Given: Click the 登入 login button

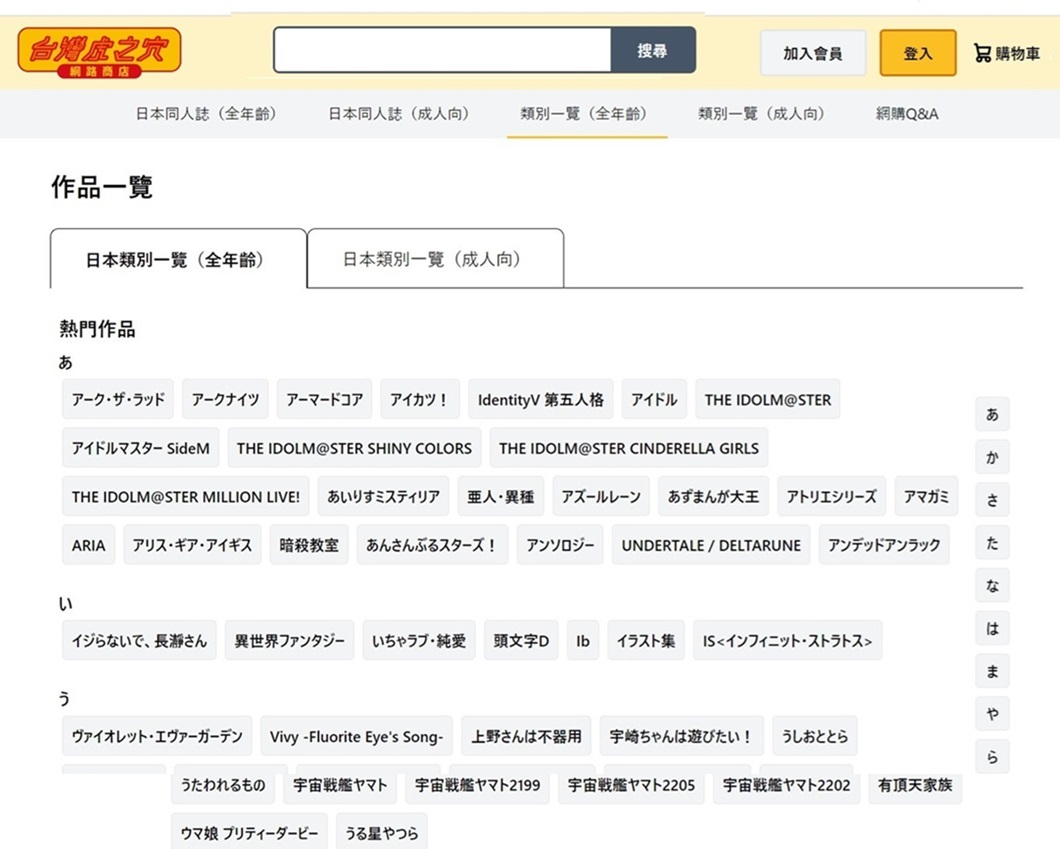Looking at the screenshot, I should 916,55.
